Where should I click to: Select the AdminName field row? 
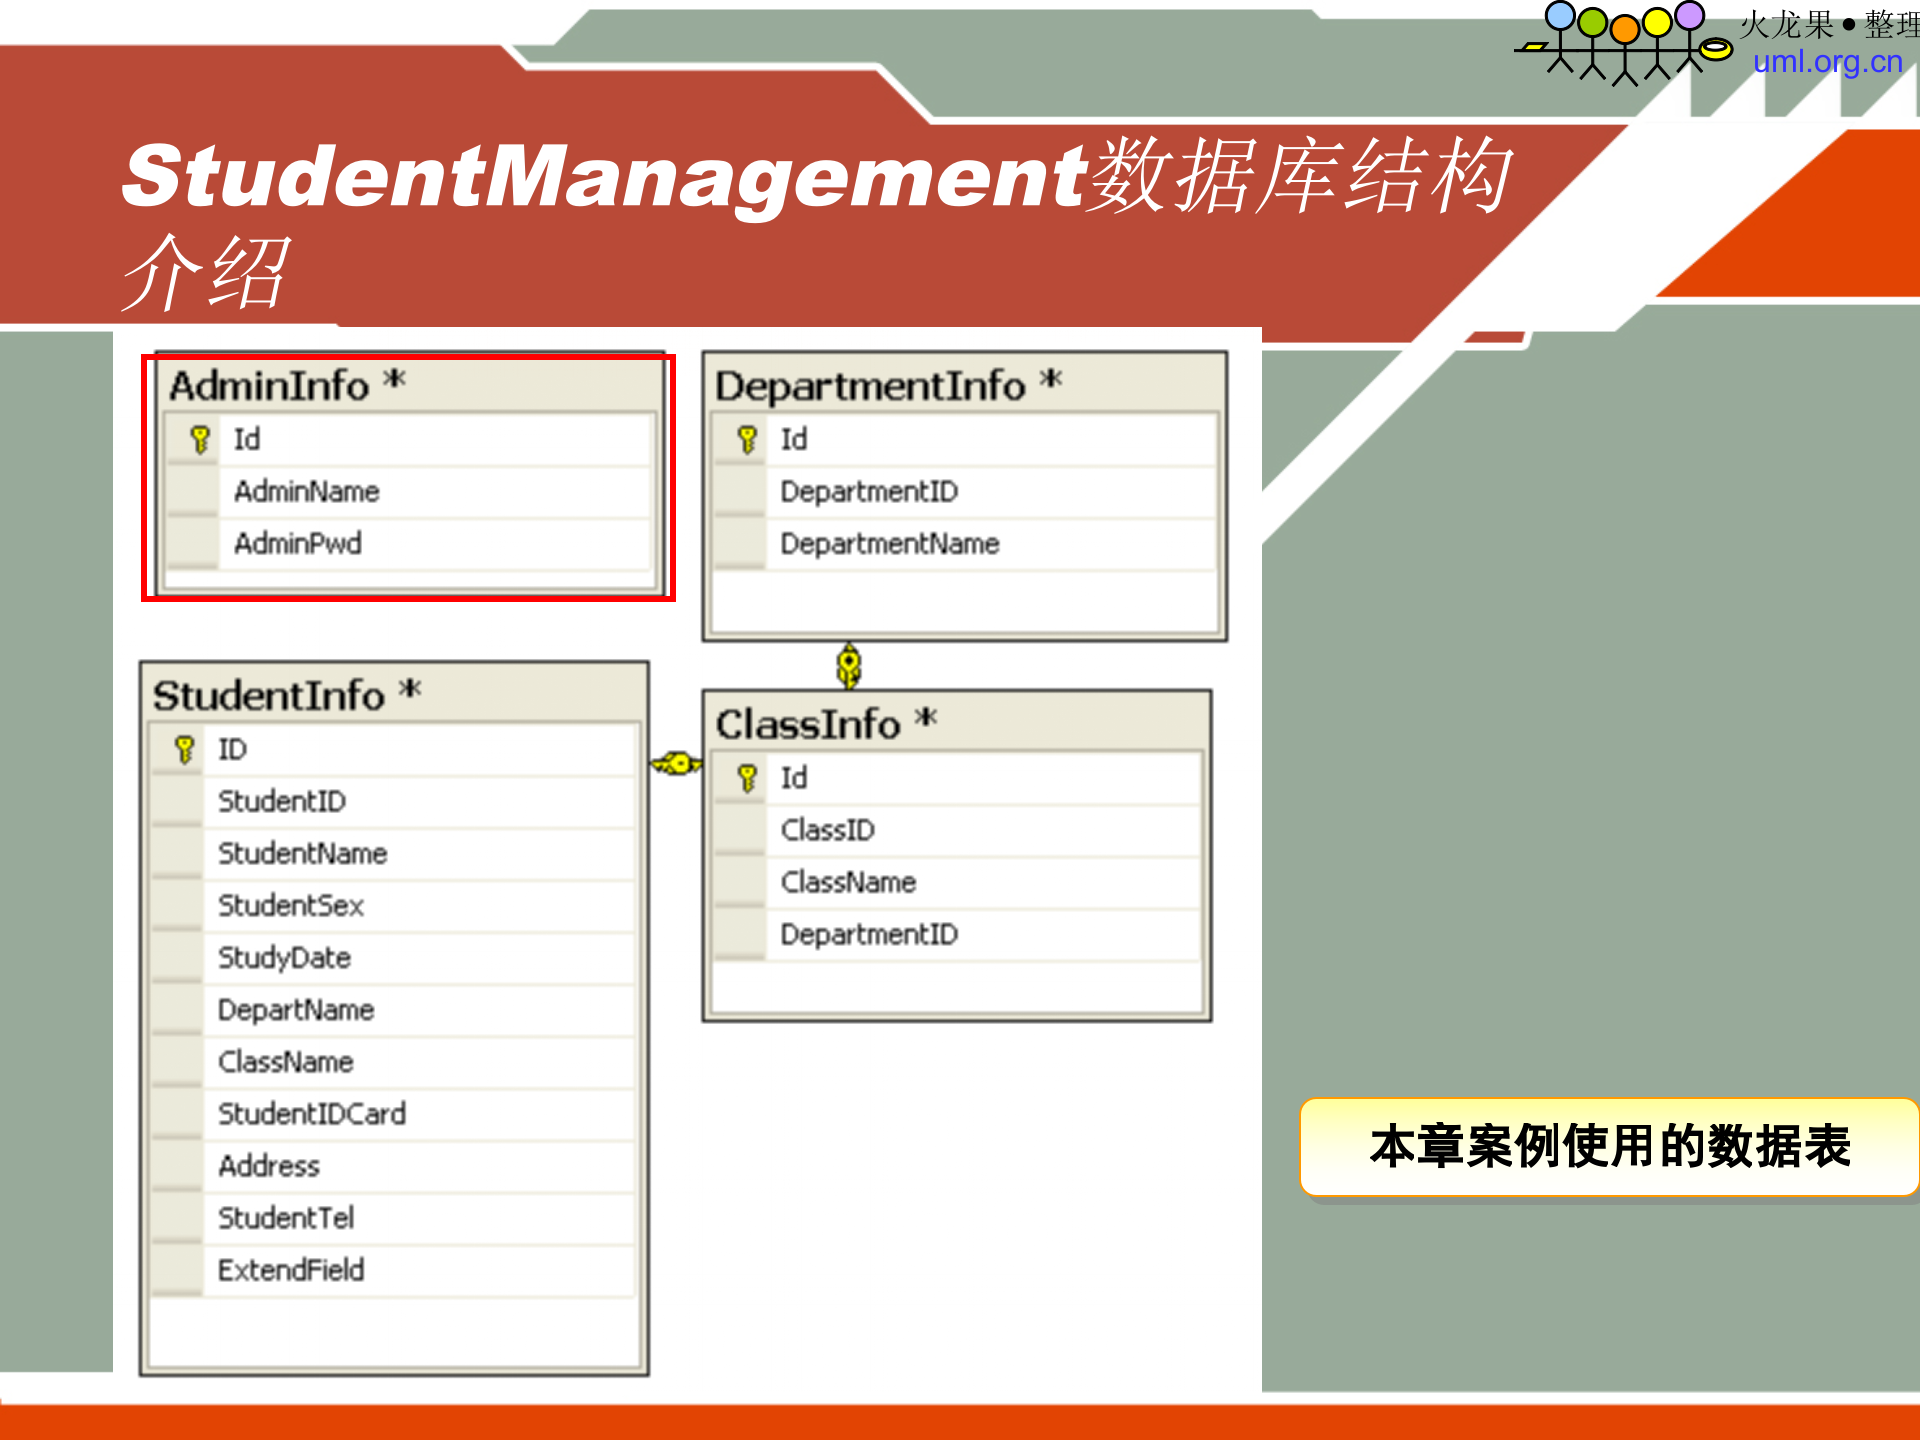point(306,491)
